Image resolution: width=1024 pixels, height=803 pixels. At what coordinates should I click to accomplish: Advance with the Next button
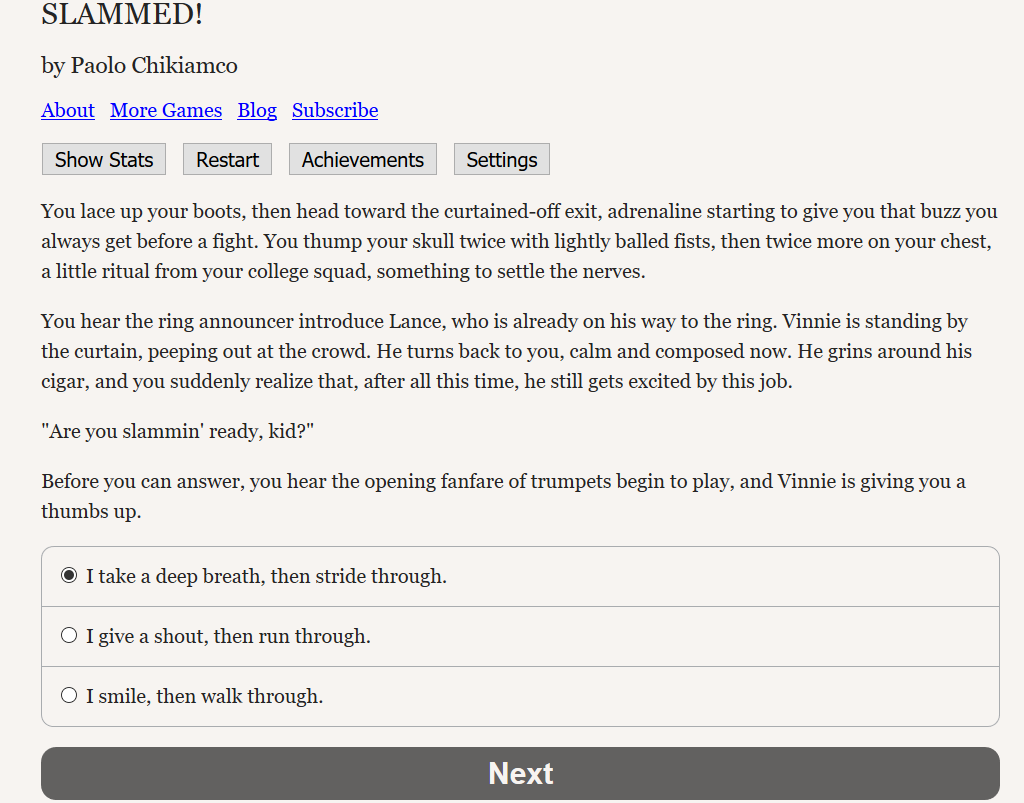pos(520,774)
